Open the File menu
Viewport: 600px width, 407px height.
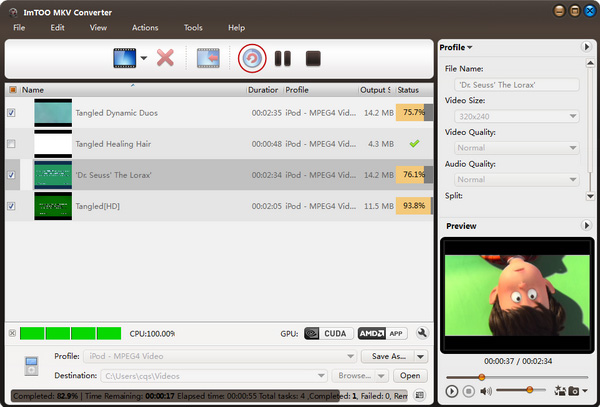(19, 28)
